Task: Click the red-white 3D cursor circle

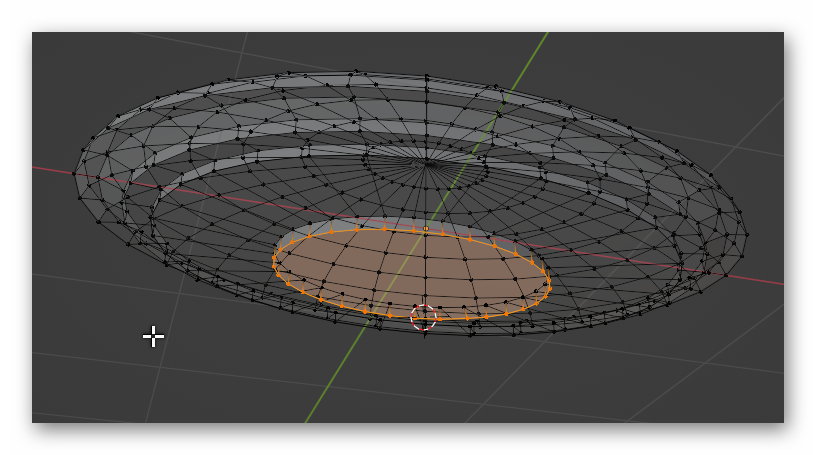Action: point(424,317)
